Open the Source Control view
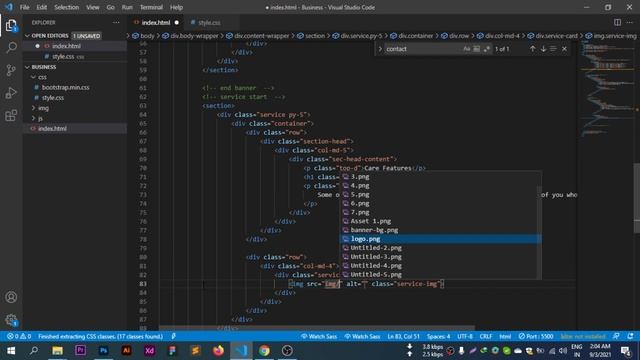Screen dimensions: 640x360 (x=11, y=70)
